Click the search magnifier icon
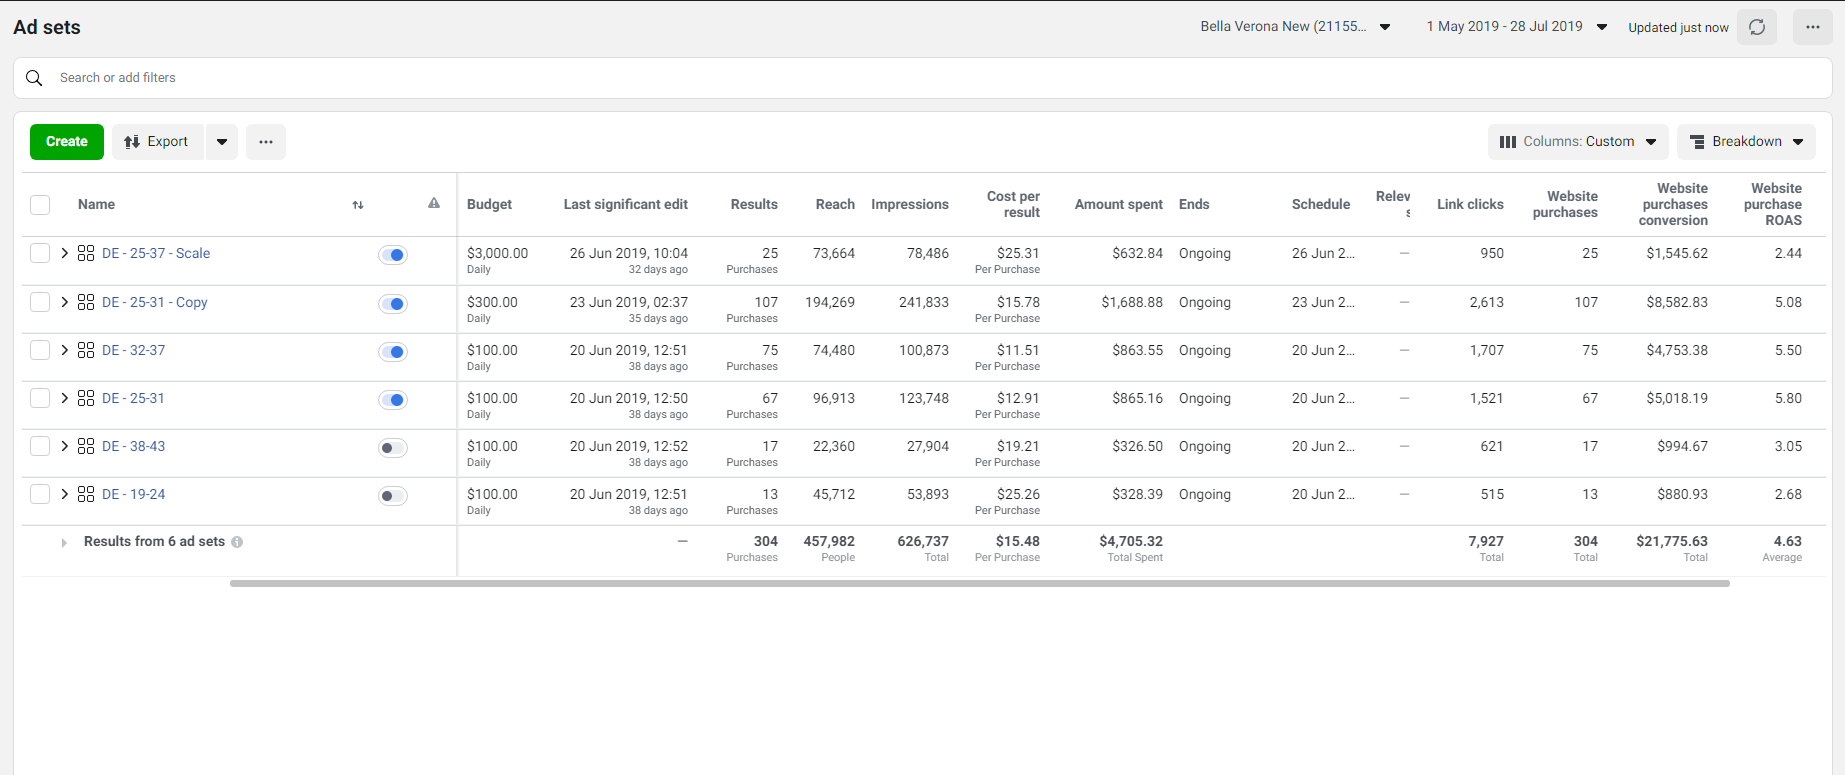This screenshot has height=775, width=1845. tap(34, 78)
